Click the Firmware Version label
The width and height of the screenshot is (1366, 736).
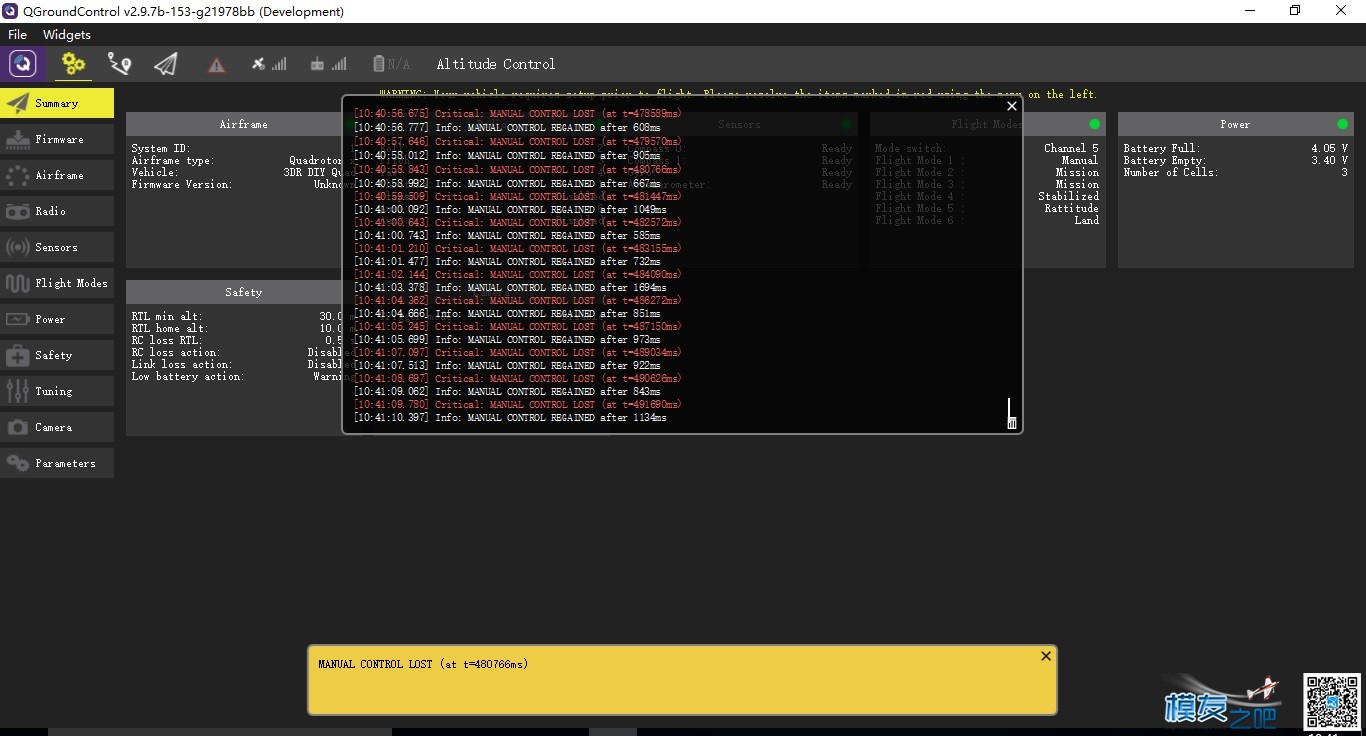182,184
